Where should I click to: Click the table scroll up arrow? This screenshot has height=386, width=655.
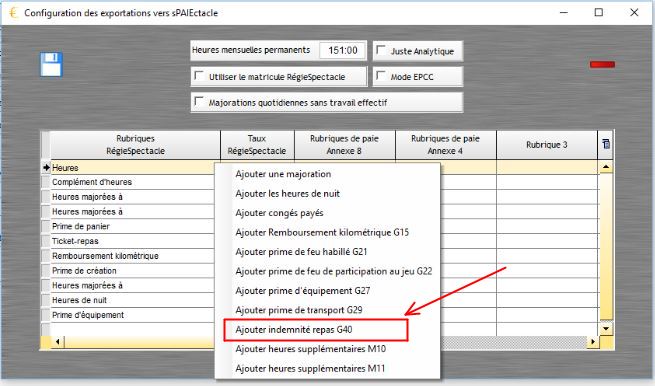(x=606, y=167)
